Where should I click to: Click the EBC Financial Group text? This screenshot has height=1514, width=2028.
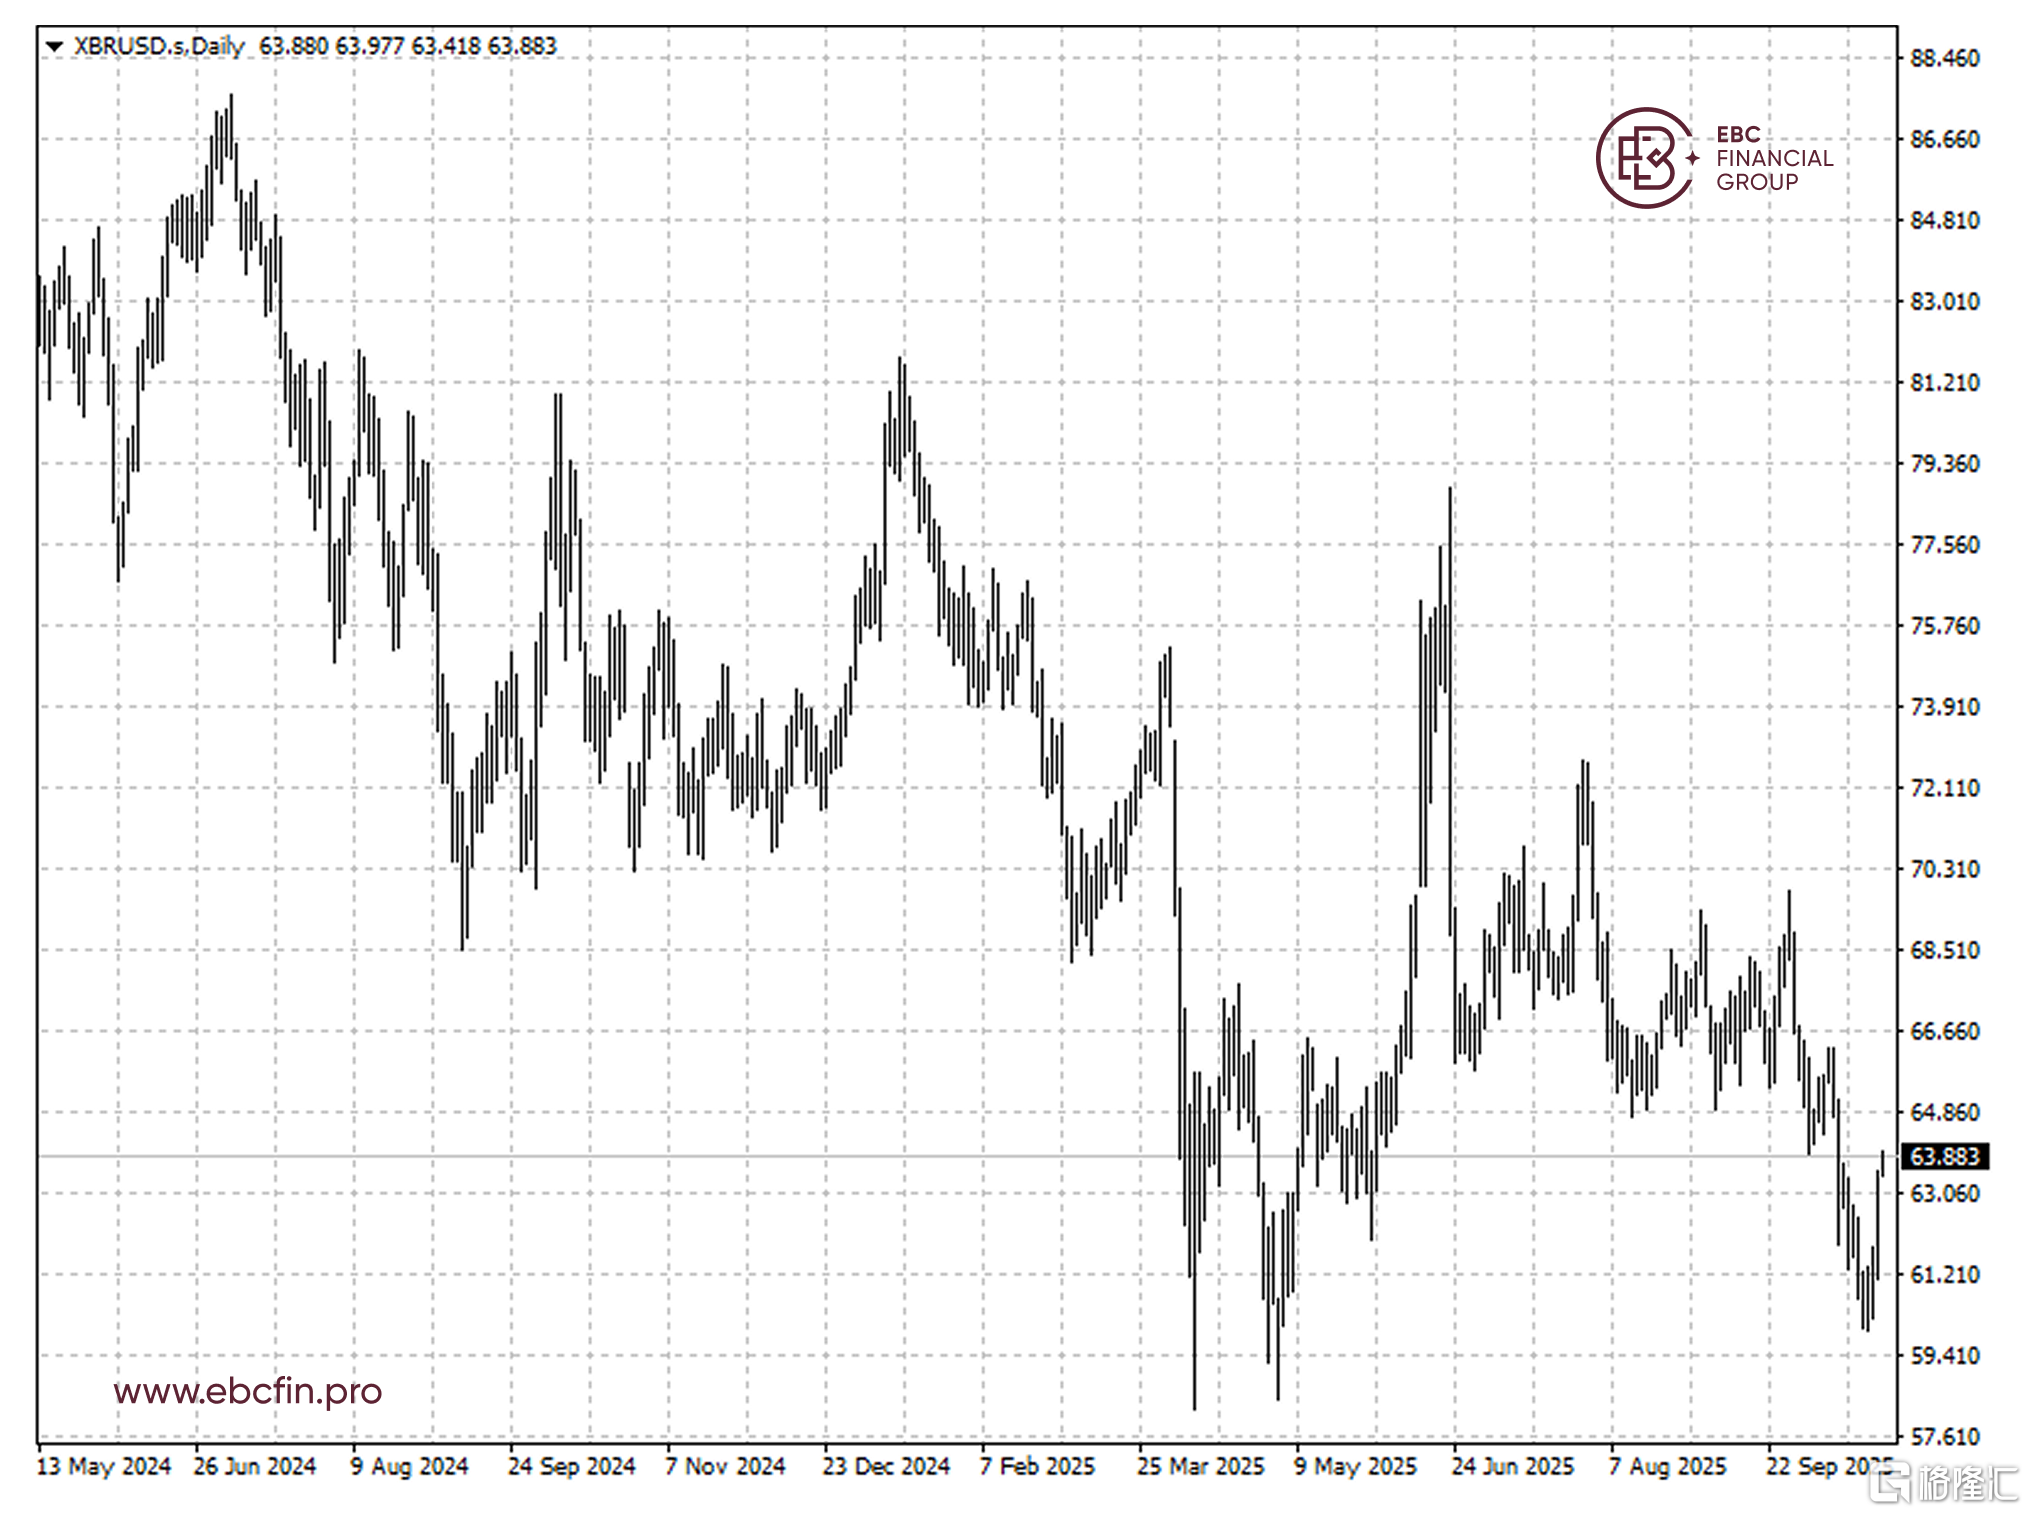click(1774, 158)
